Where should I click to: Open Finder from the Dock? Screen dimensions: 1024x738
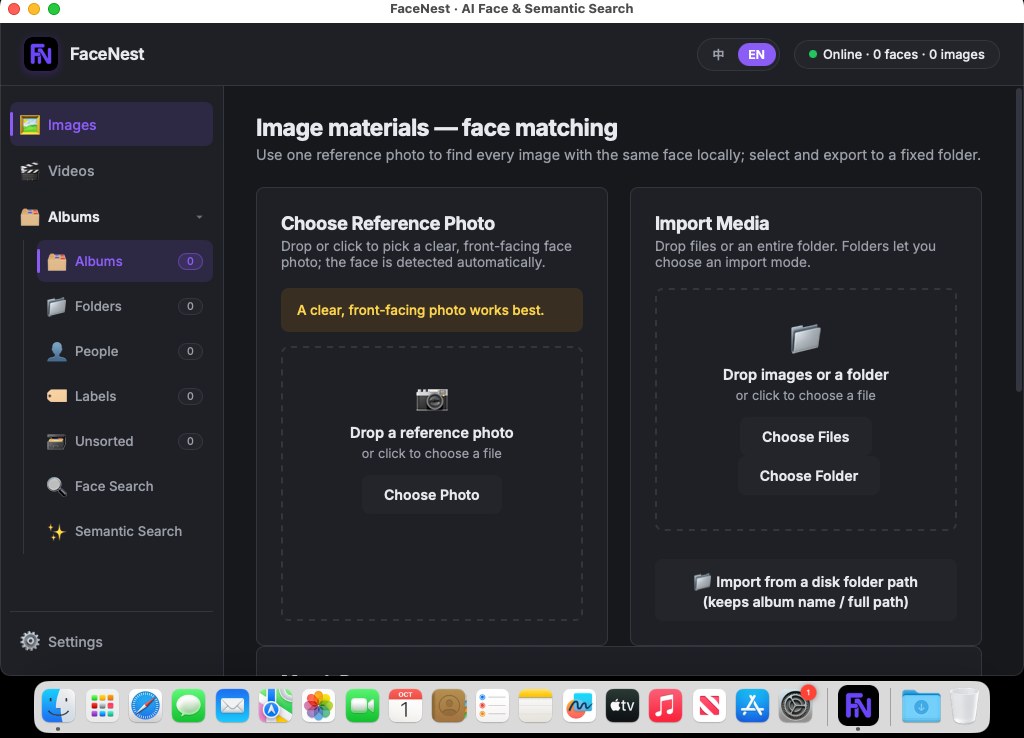tap(58, 706)
